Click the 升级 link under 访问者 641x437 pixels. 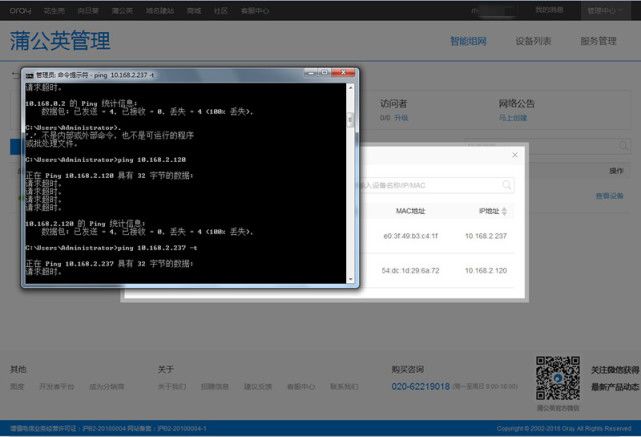pyautogui.click(x=401, y=117)
